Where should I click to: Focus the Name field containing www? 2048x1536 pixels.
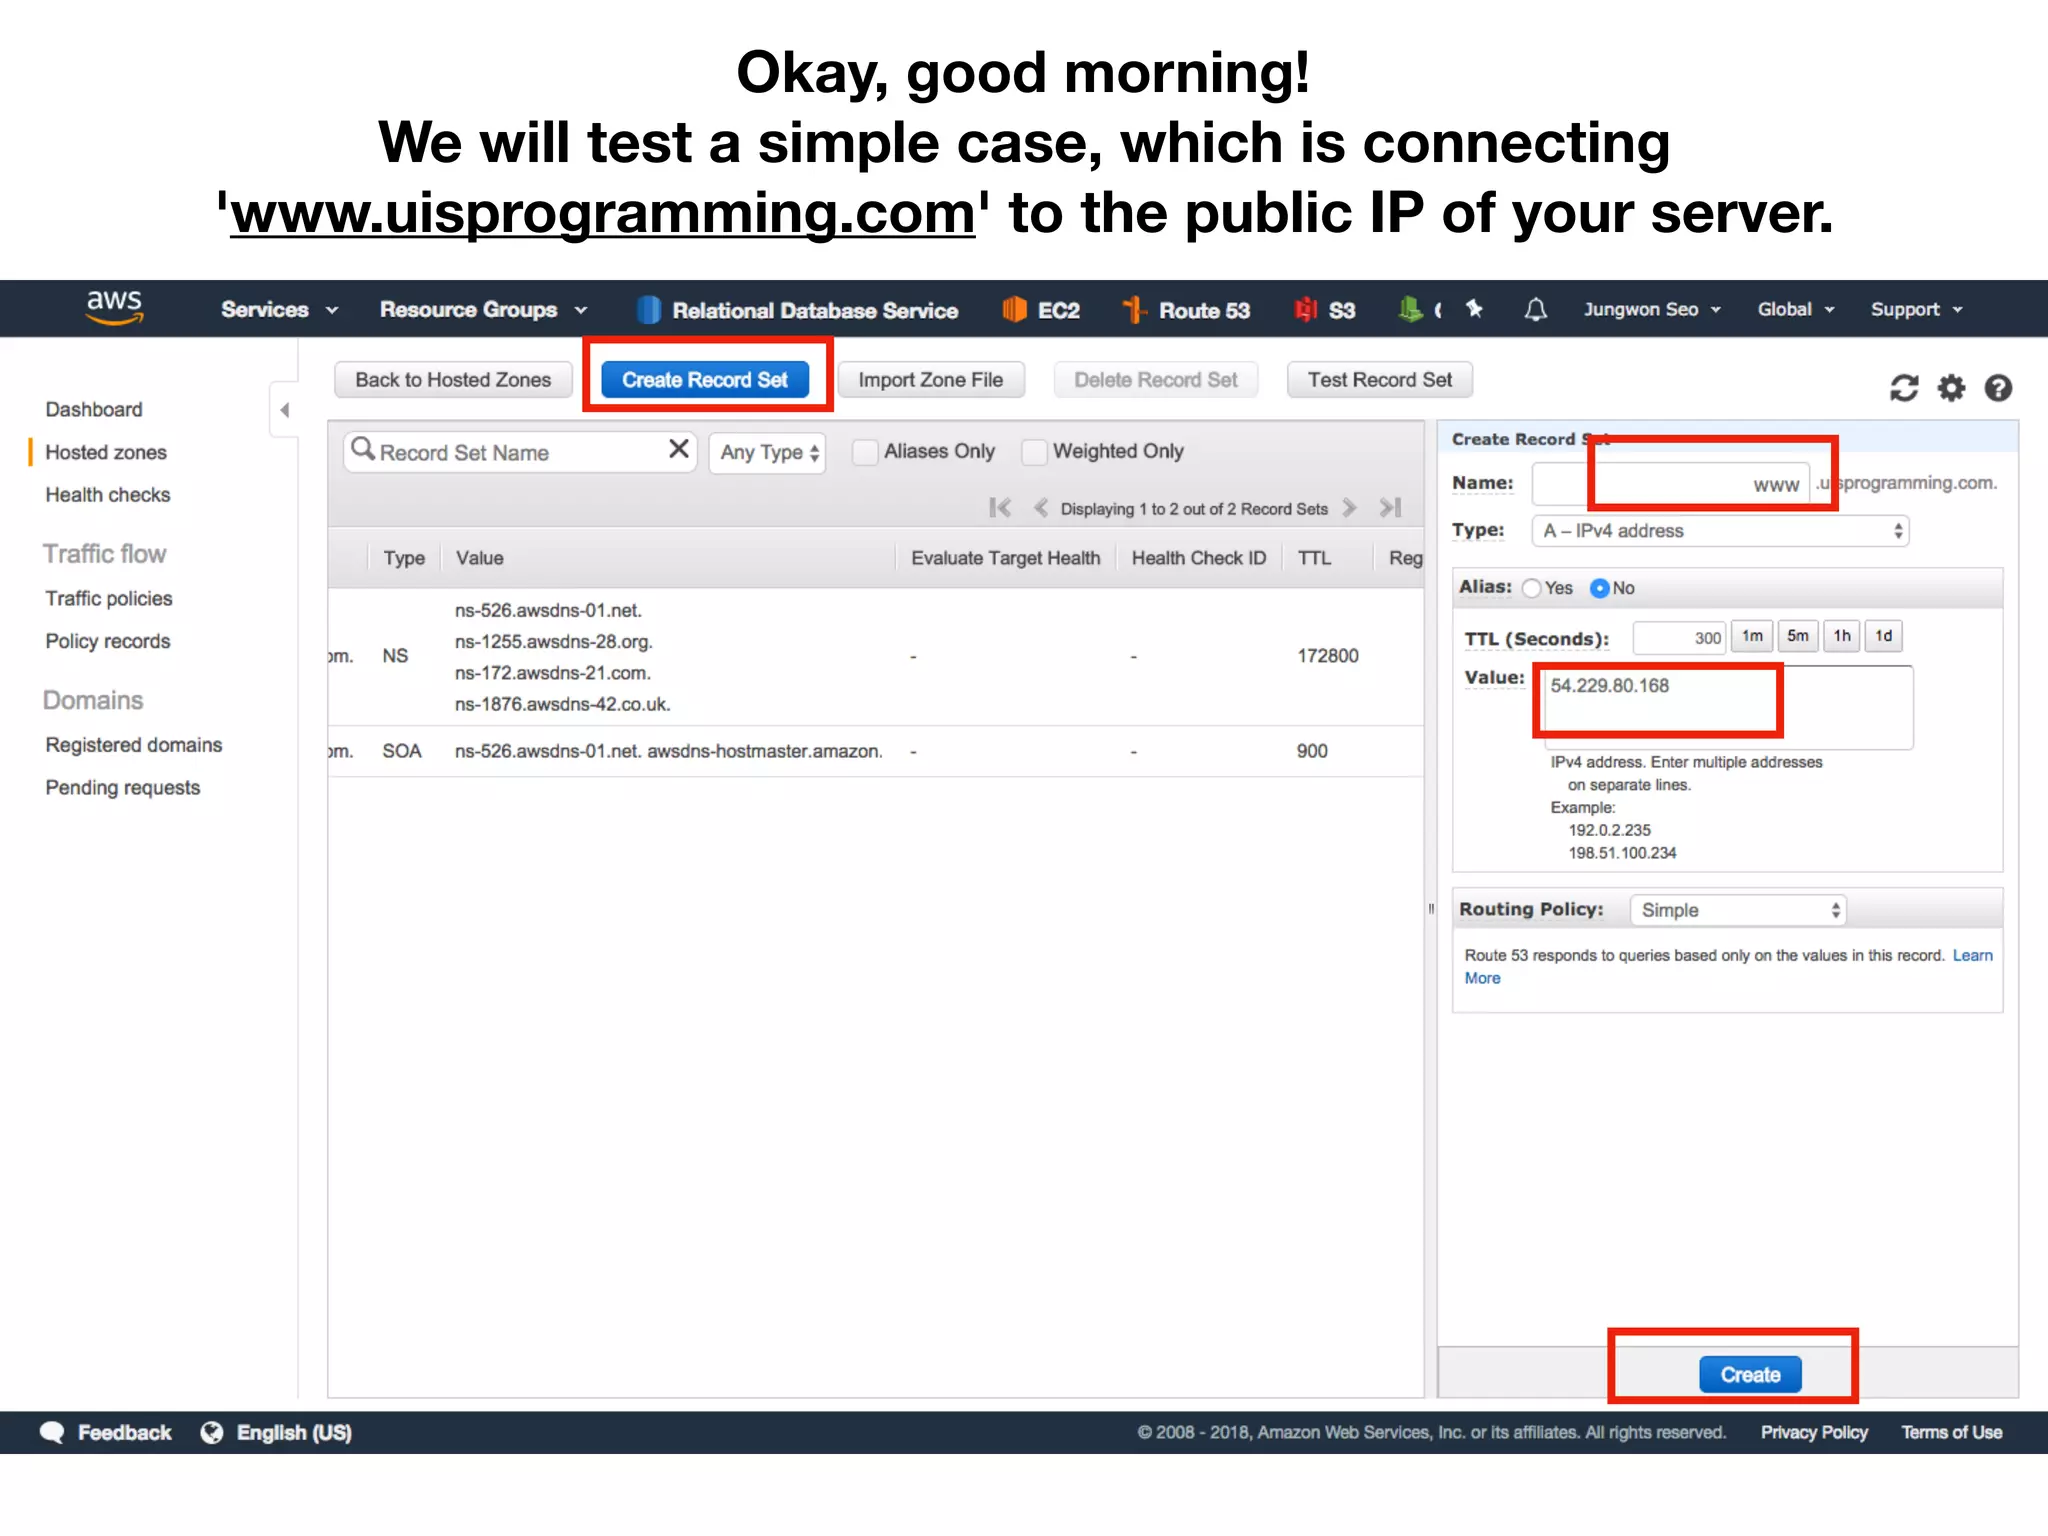click(x=1671, y=485)
